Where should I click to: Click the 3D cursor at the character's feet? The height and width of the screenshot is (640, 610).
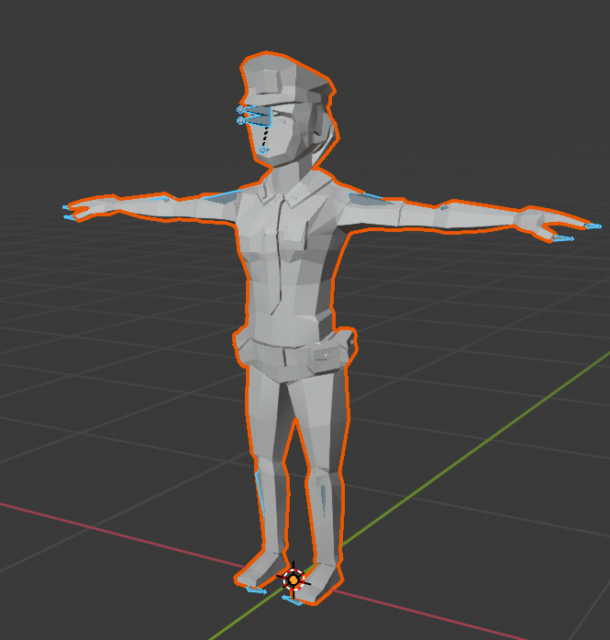point(294,579)
